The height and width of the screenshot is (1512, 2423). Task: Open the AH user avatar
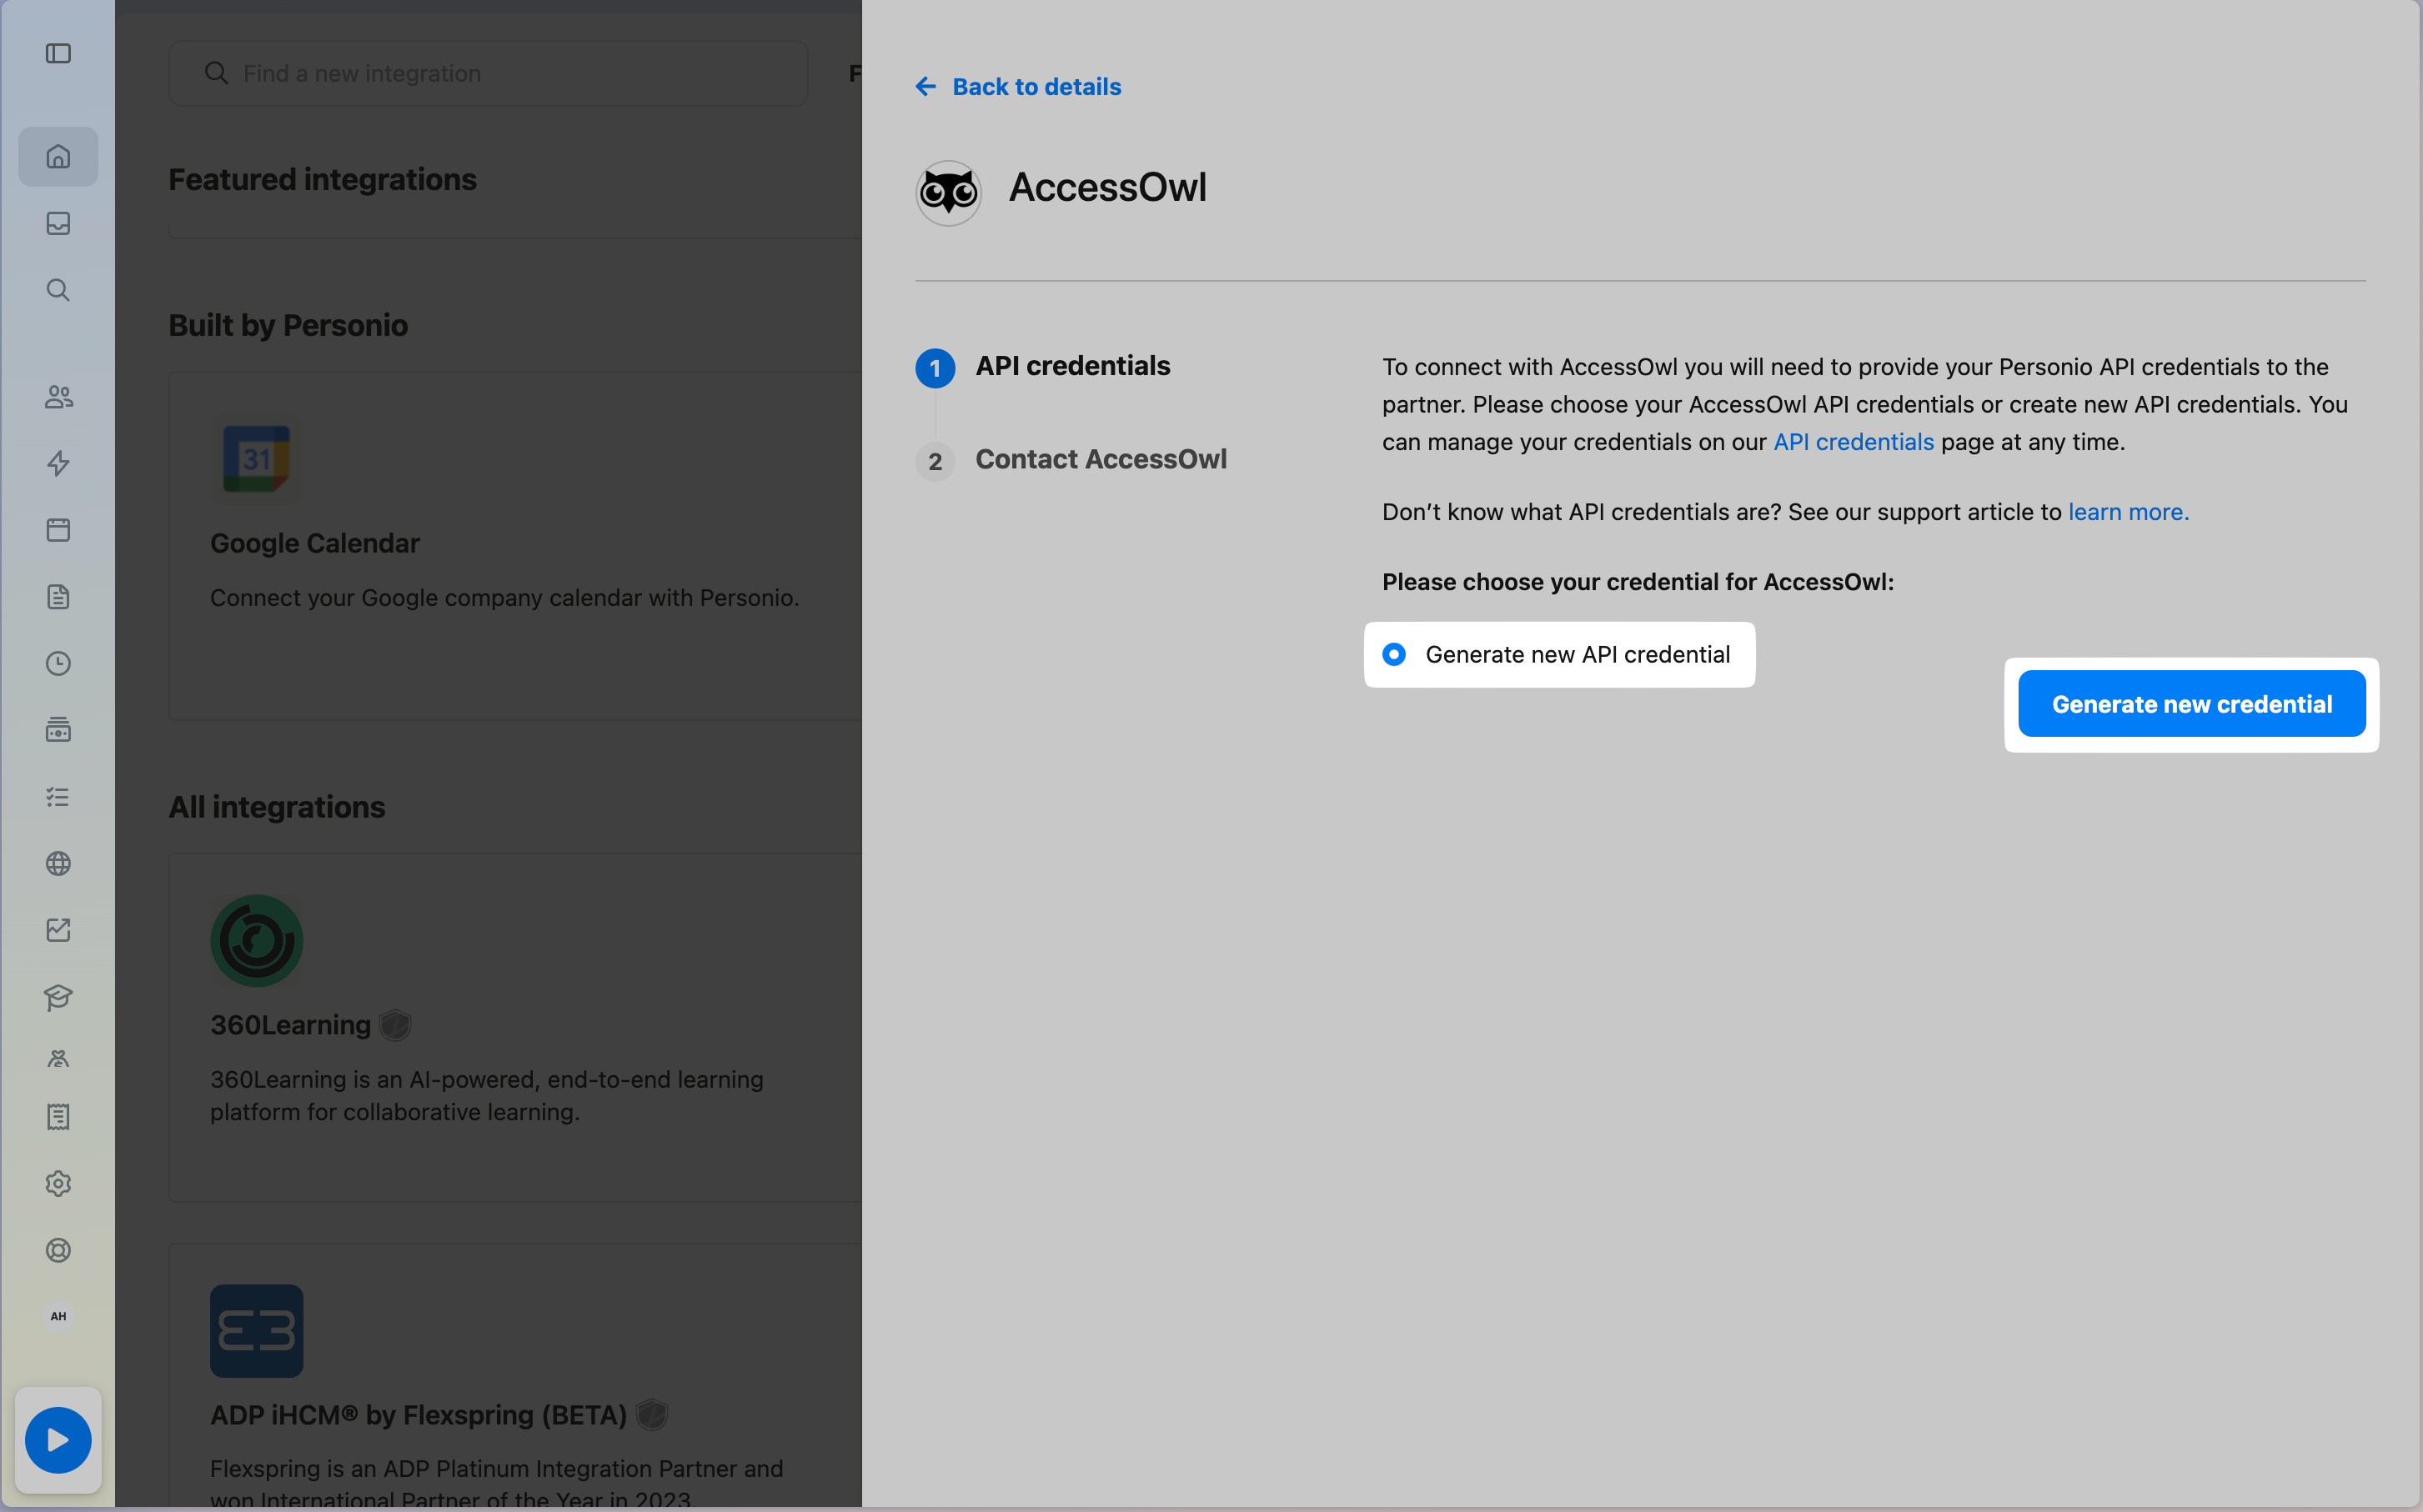pyautogui.click(x=58, y=1316)
